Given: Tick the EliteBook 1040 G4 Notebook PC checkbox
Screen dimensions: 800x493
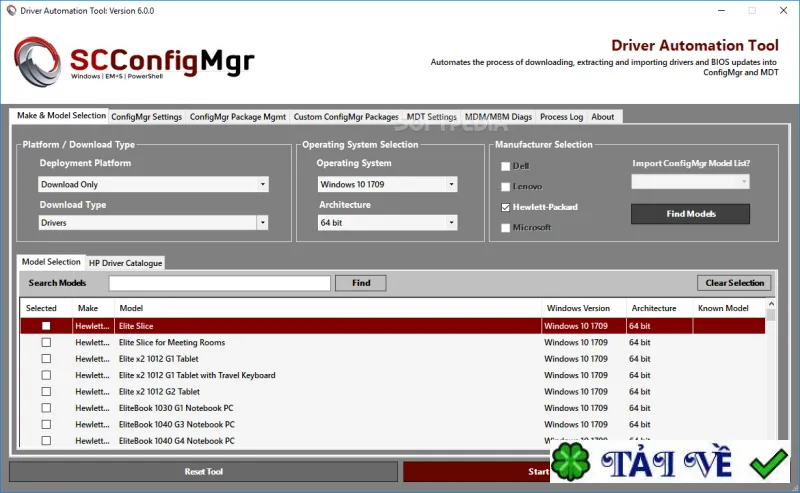Looking at the screenshot, I should pos(46,440).
